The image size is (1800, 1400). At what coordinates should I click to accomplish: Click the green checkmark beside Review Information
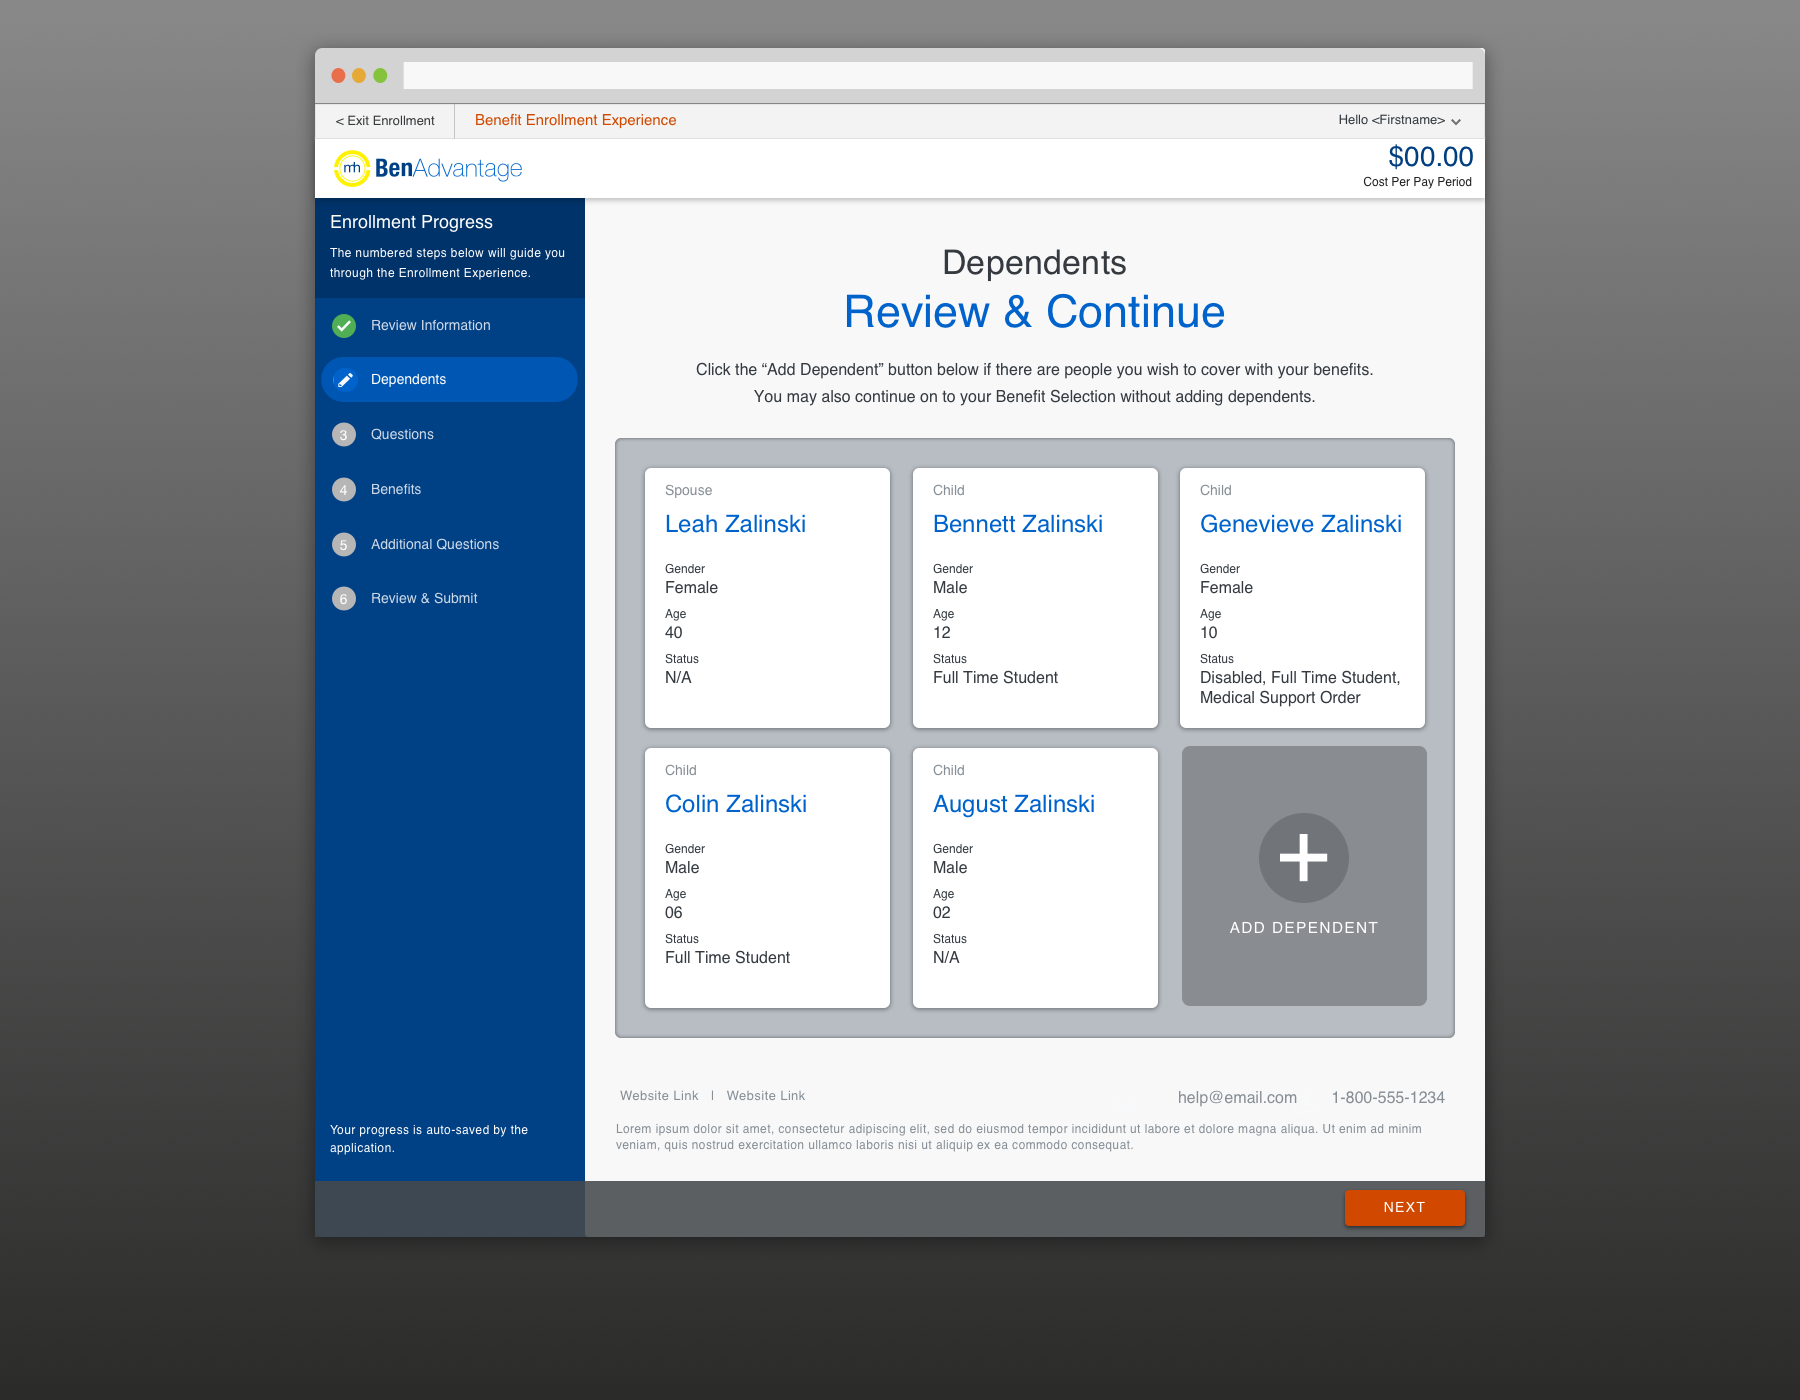[x=344, y=326]
